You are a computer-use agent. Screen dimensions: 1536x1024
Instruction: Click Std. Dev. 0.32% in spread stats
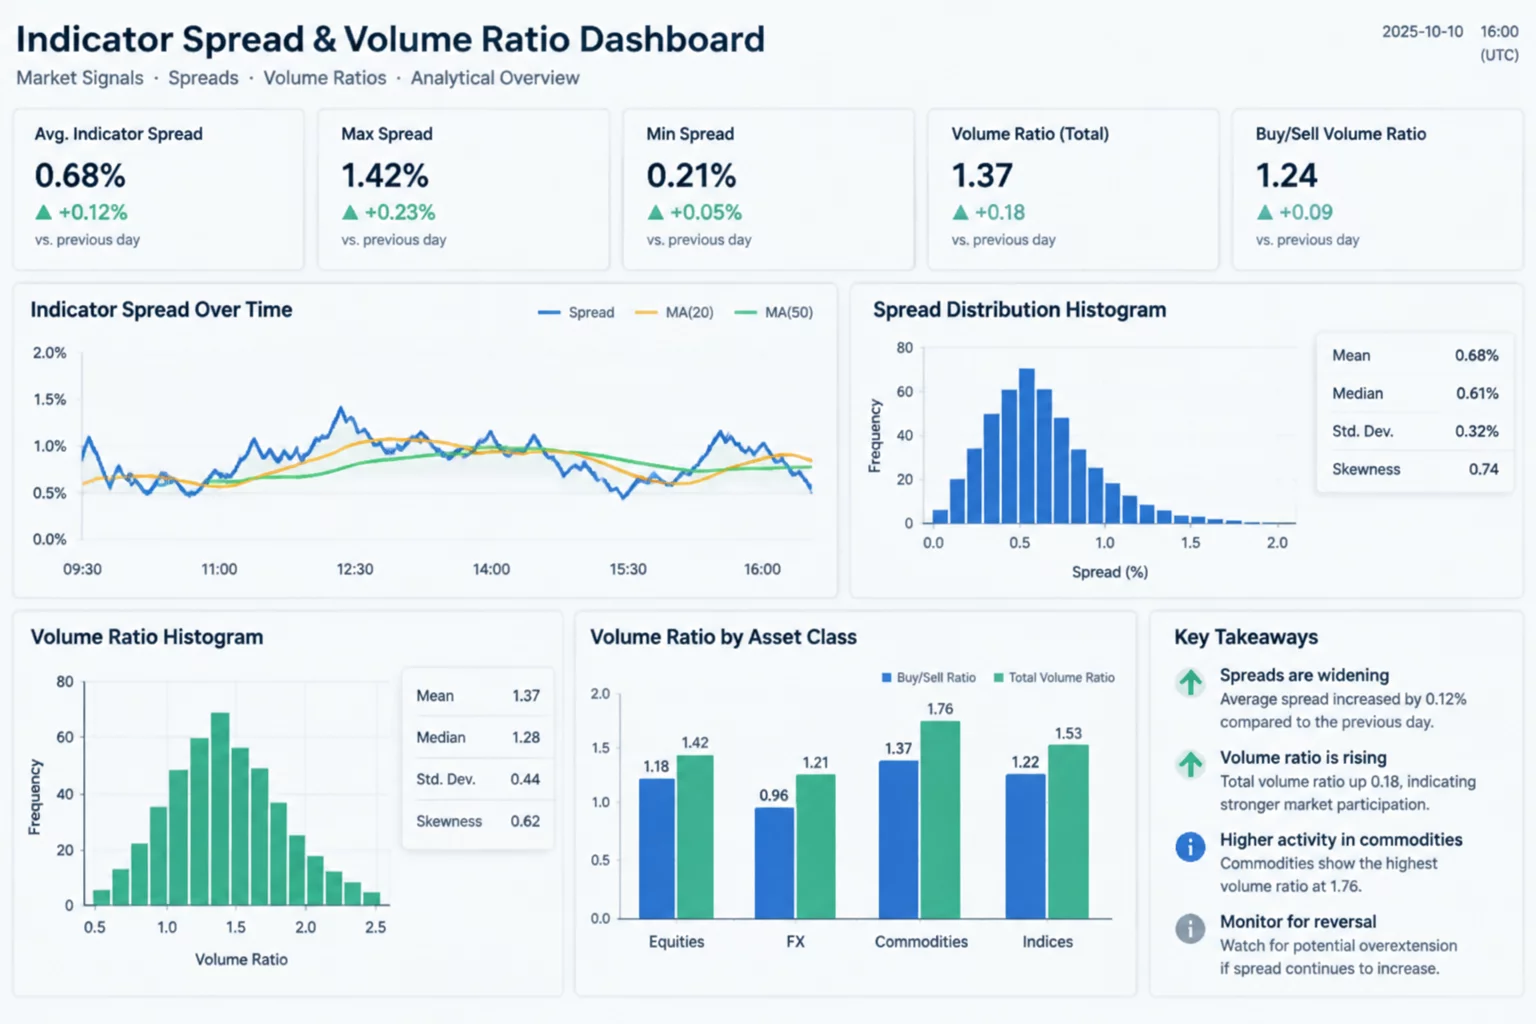coord(1415,431)
